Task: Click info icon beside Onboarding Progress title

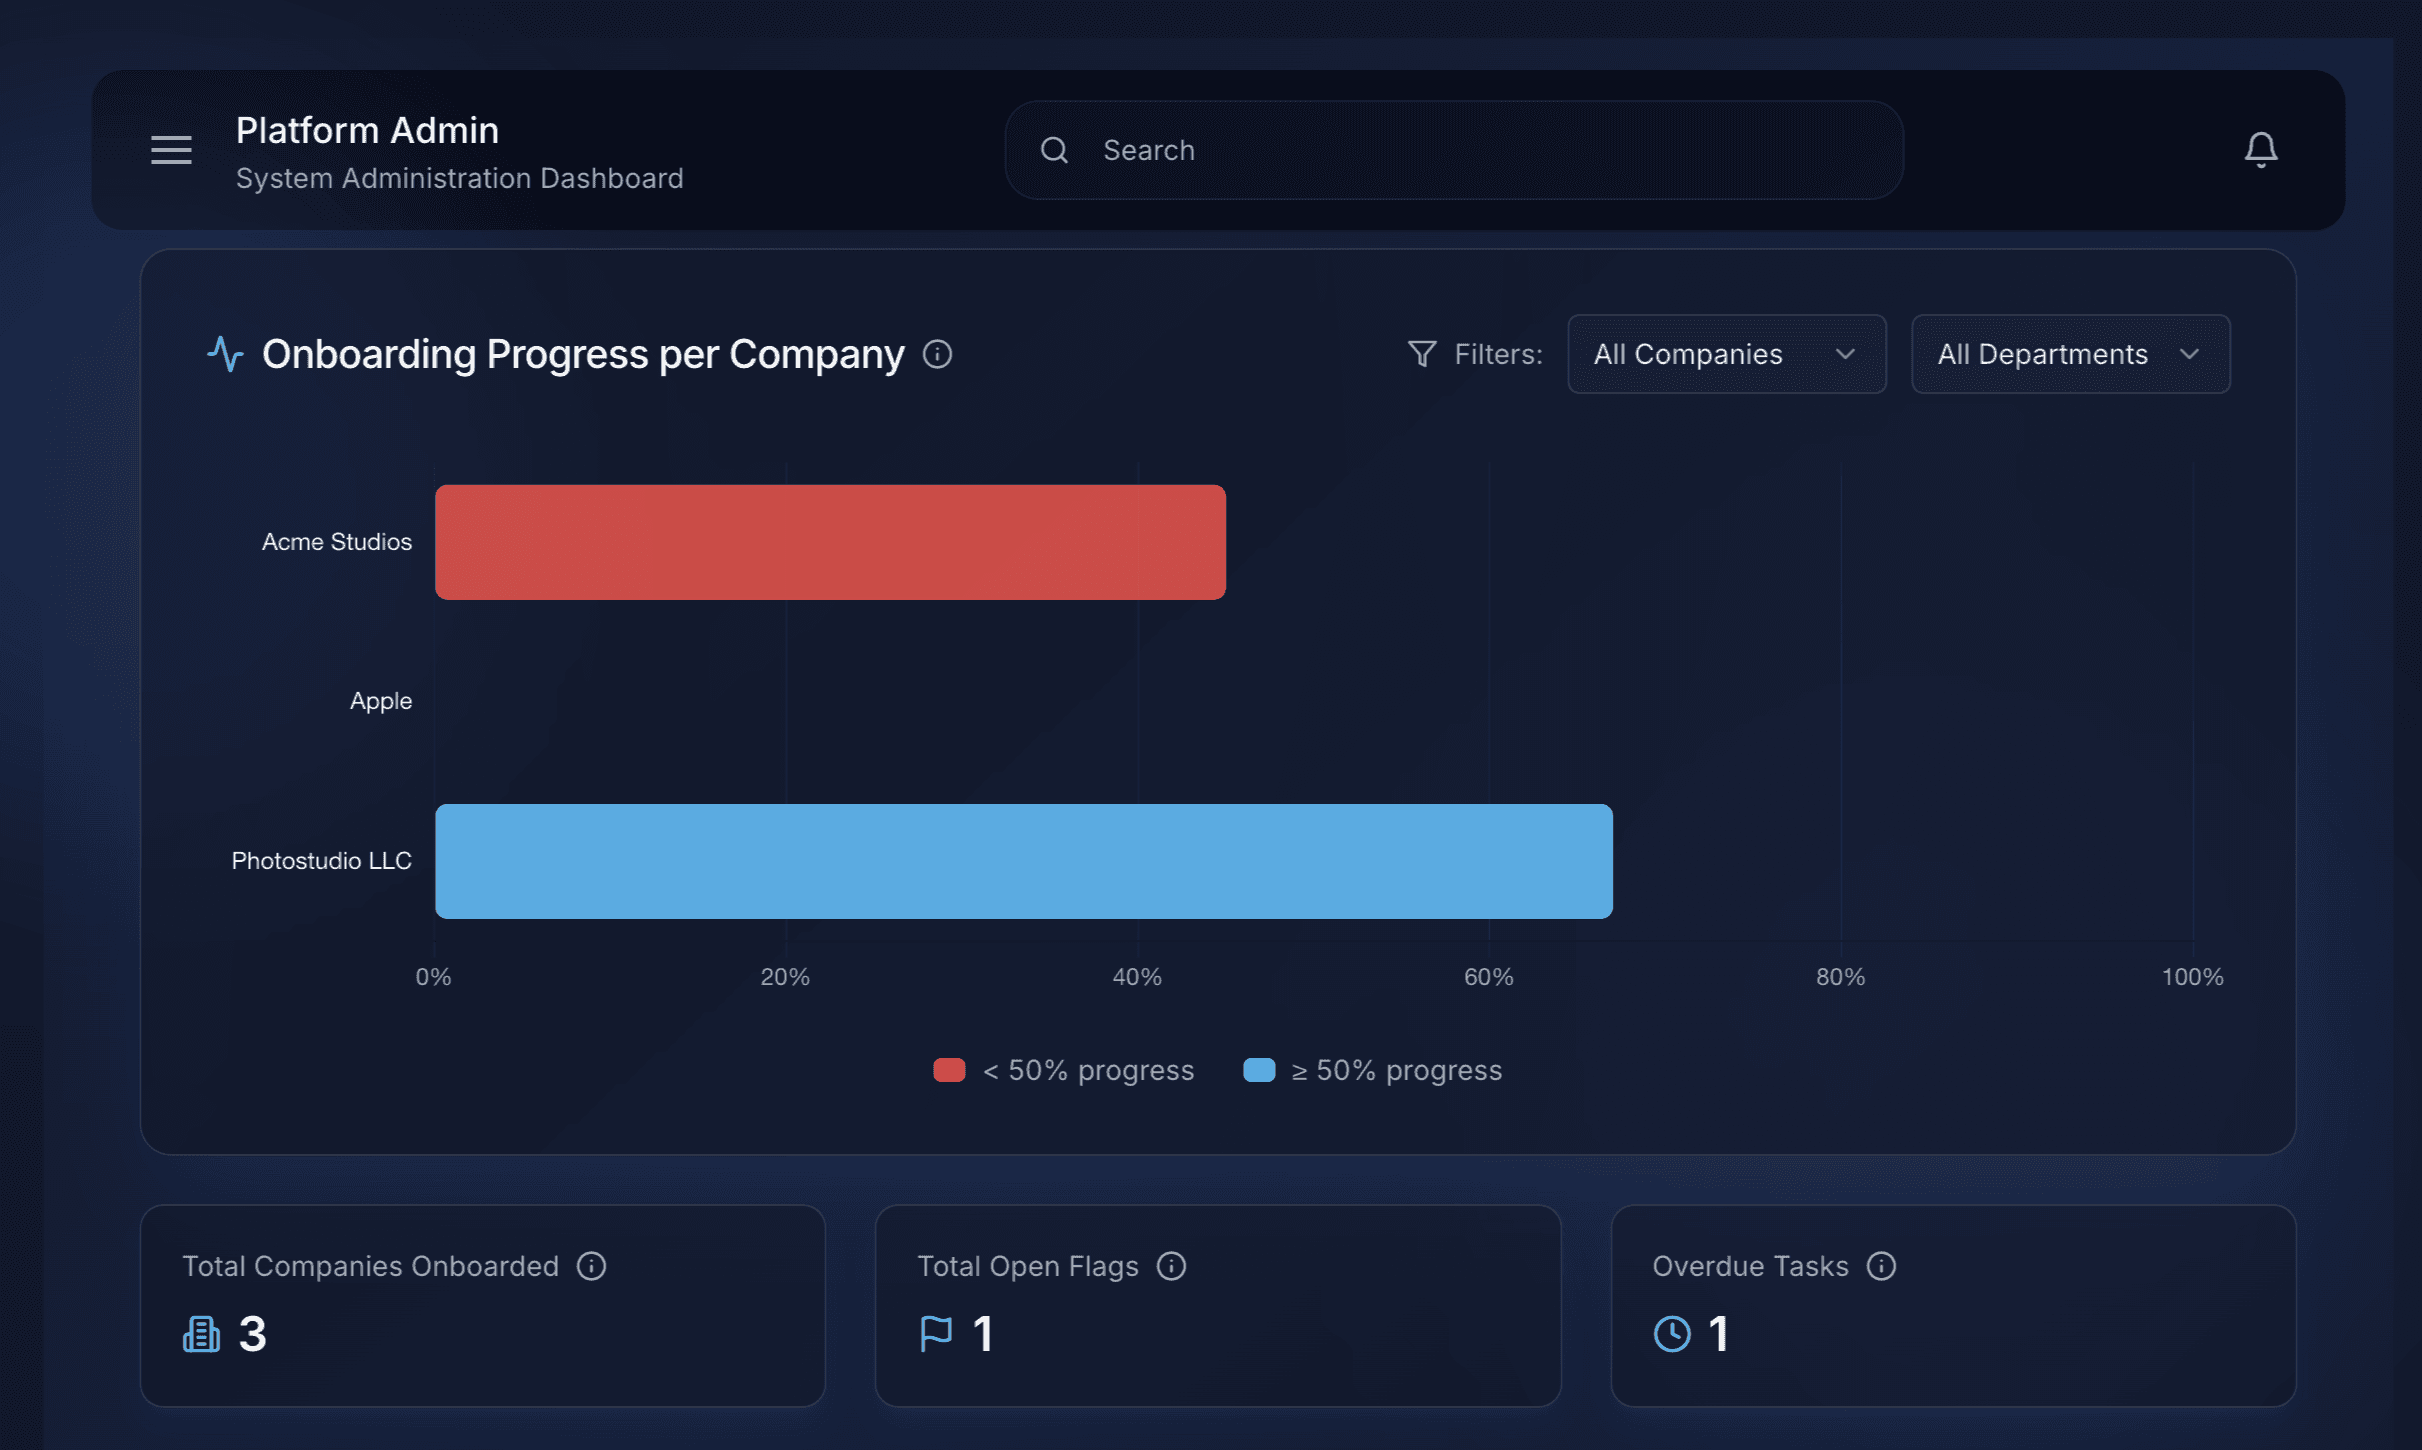Action: [937, 354]
